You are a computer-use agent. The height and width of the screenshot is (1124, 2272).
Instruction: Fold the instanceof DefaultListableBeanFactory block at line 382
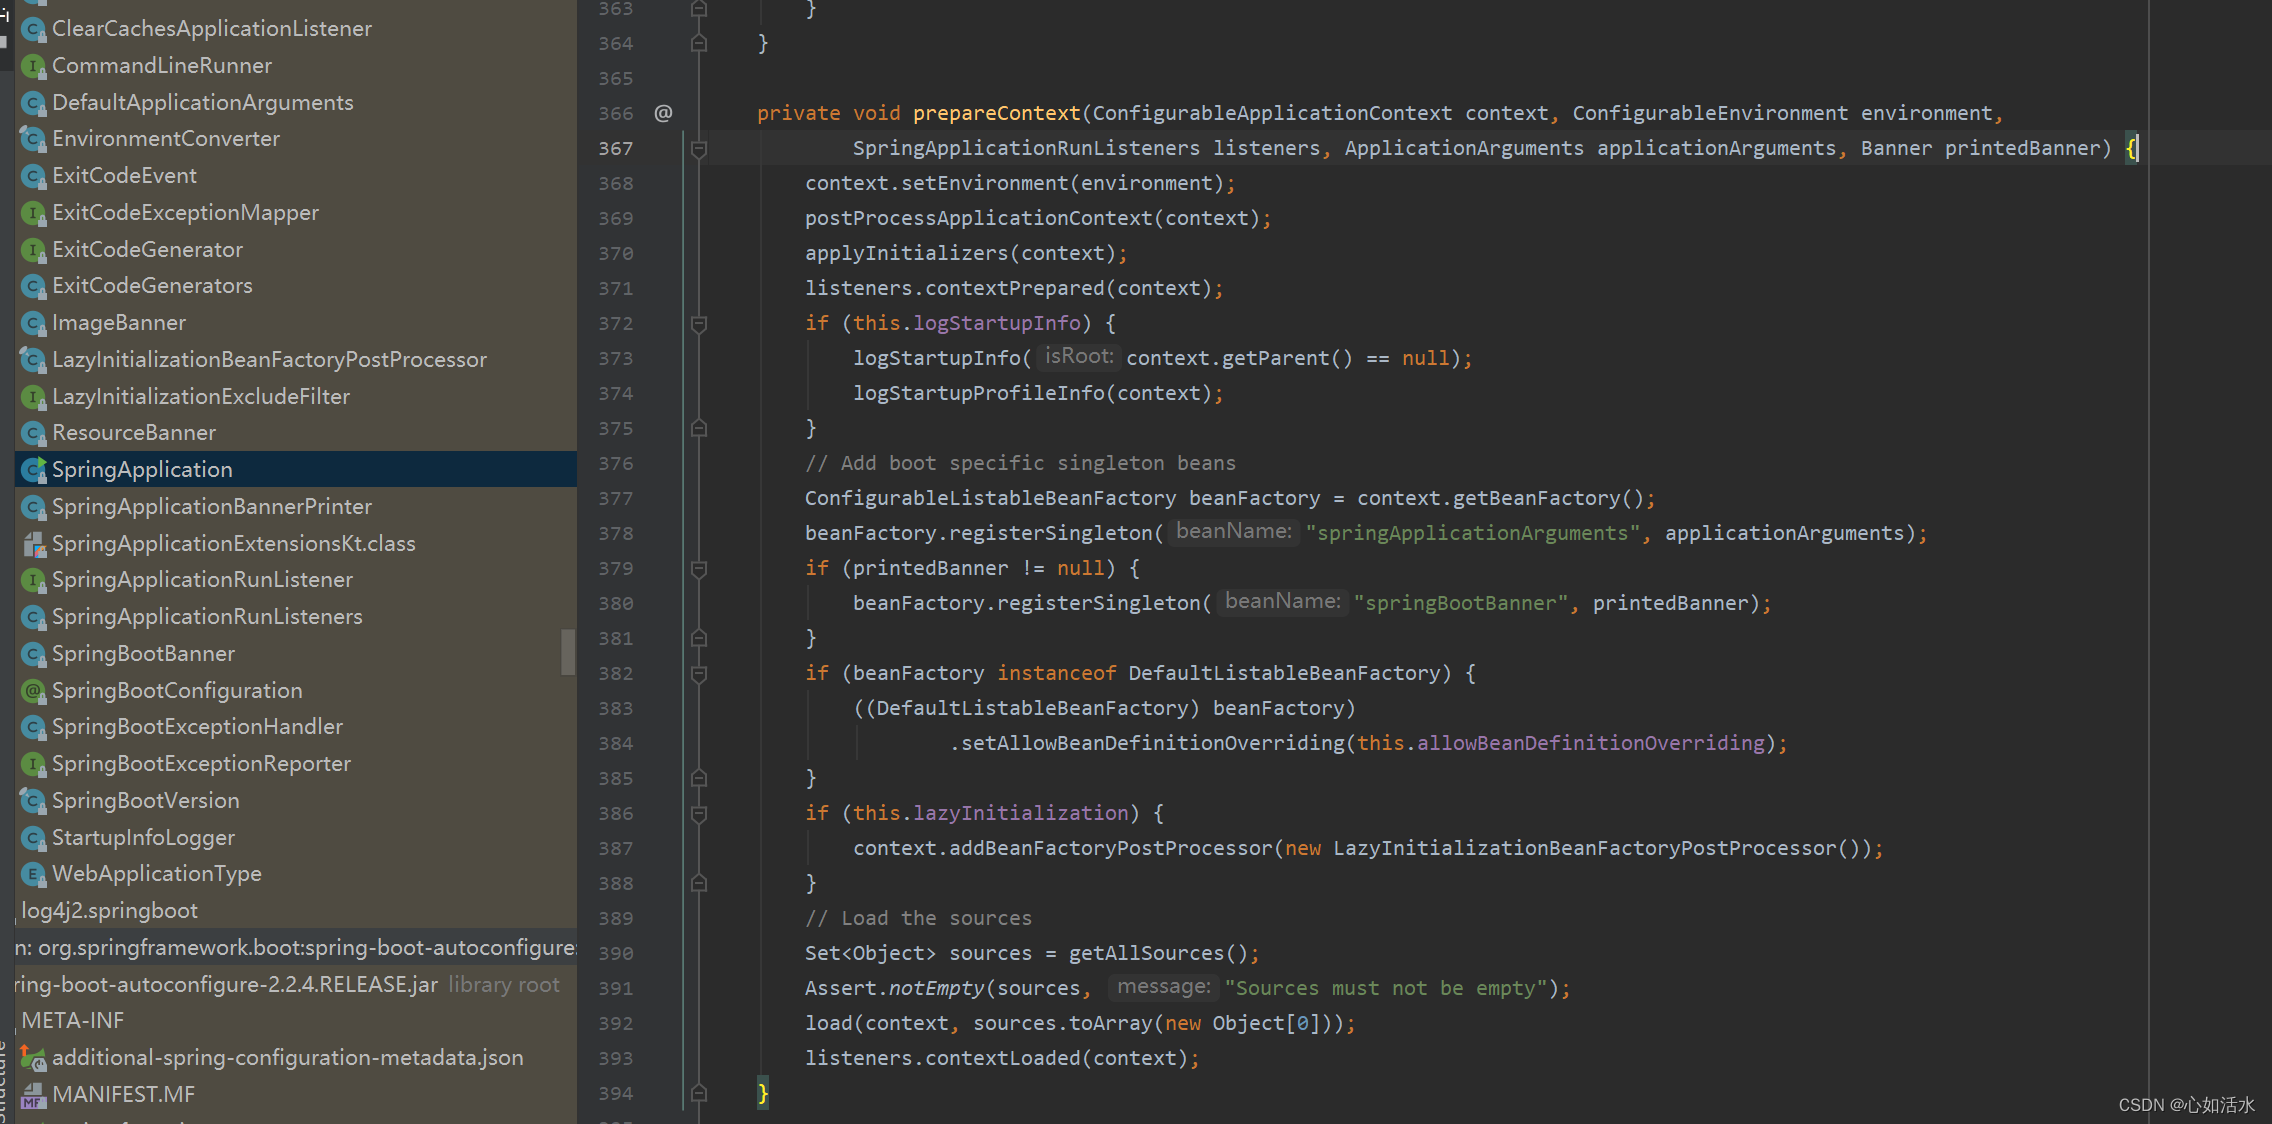699,674
